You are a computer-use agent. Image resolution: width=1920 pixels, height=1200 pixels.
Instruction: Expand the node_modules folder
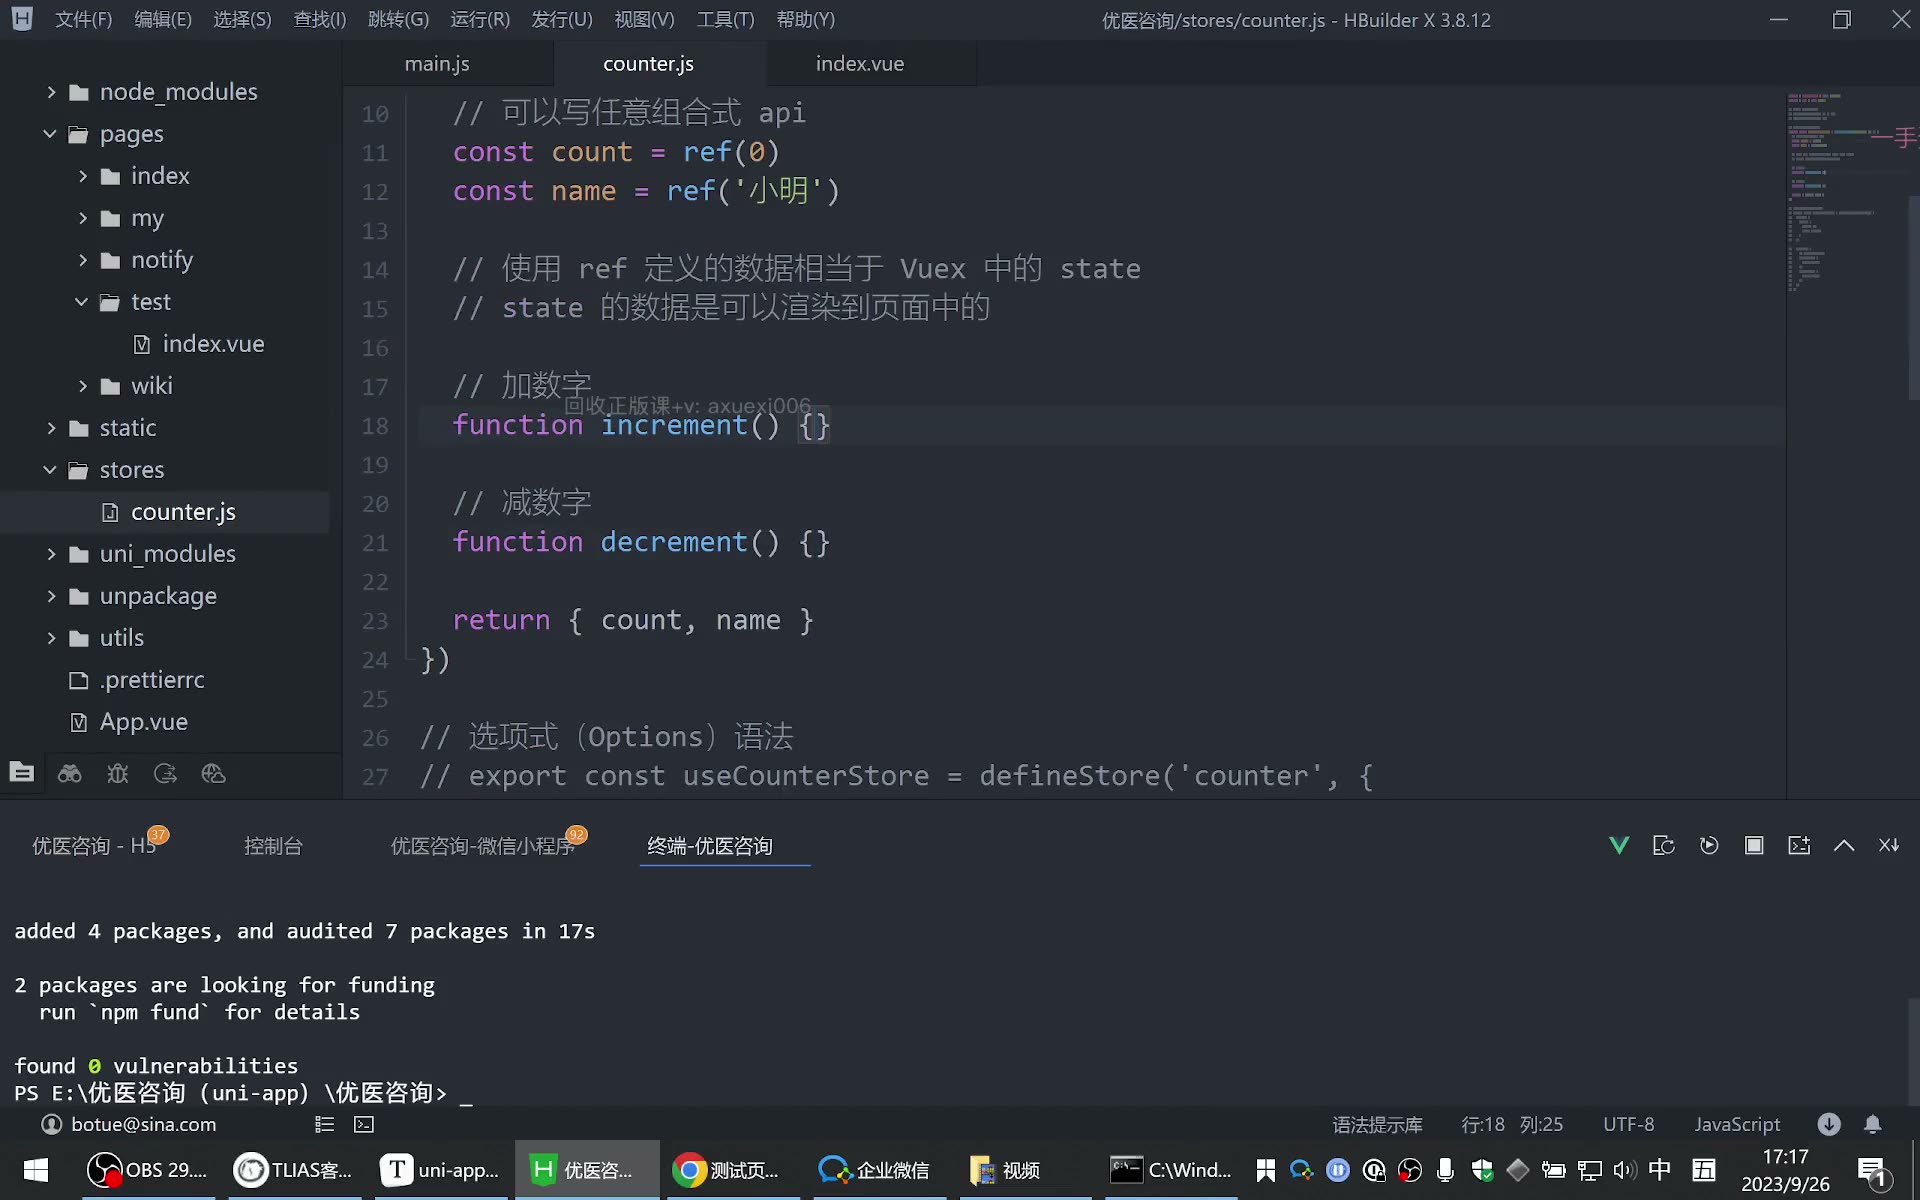[51, 92]
